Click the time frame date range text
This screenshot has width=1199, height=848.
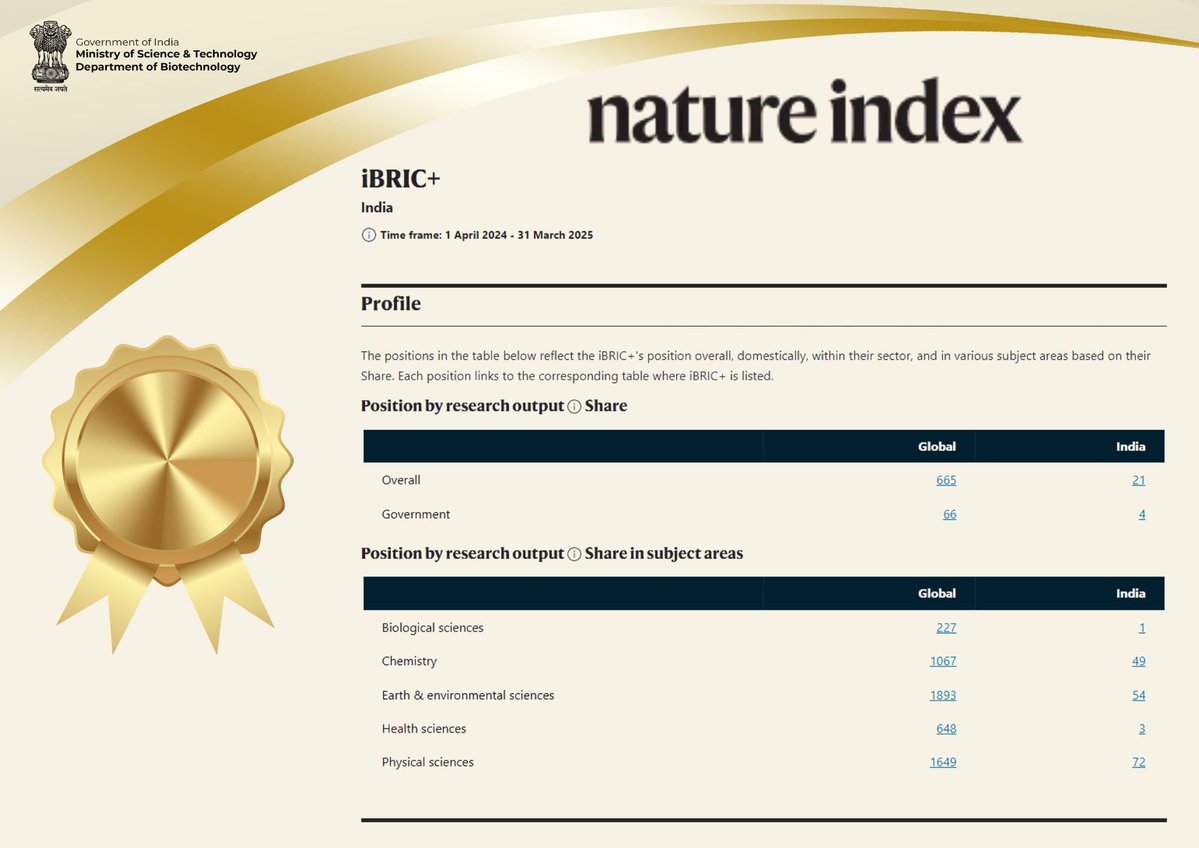click(518, 235)
